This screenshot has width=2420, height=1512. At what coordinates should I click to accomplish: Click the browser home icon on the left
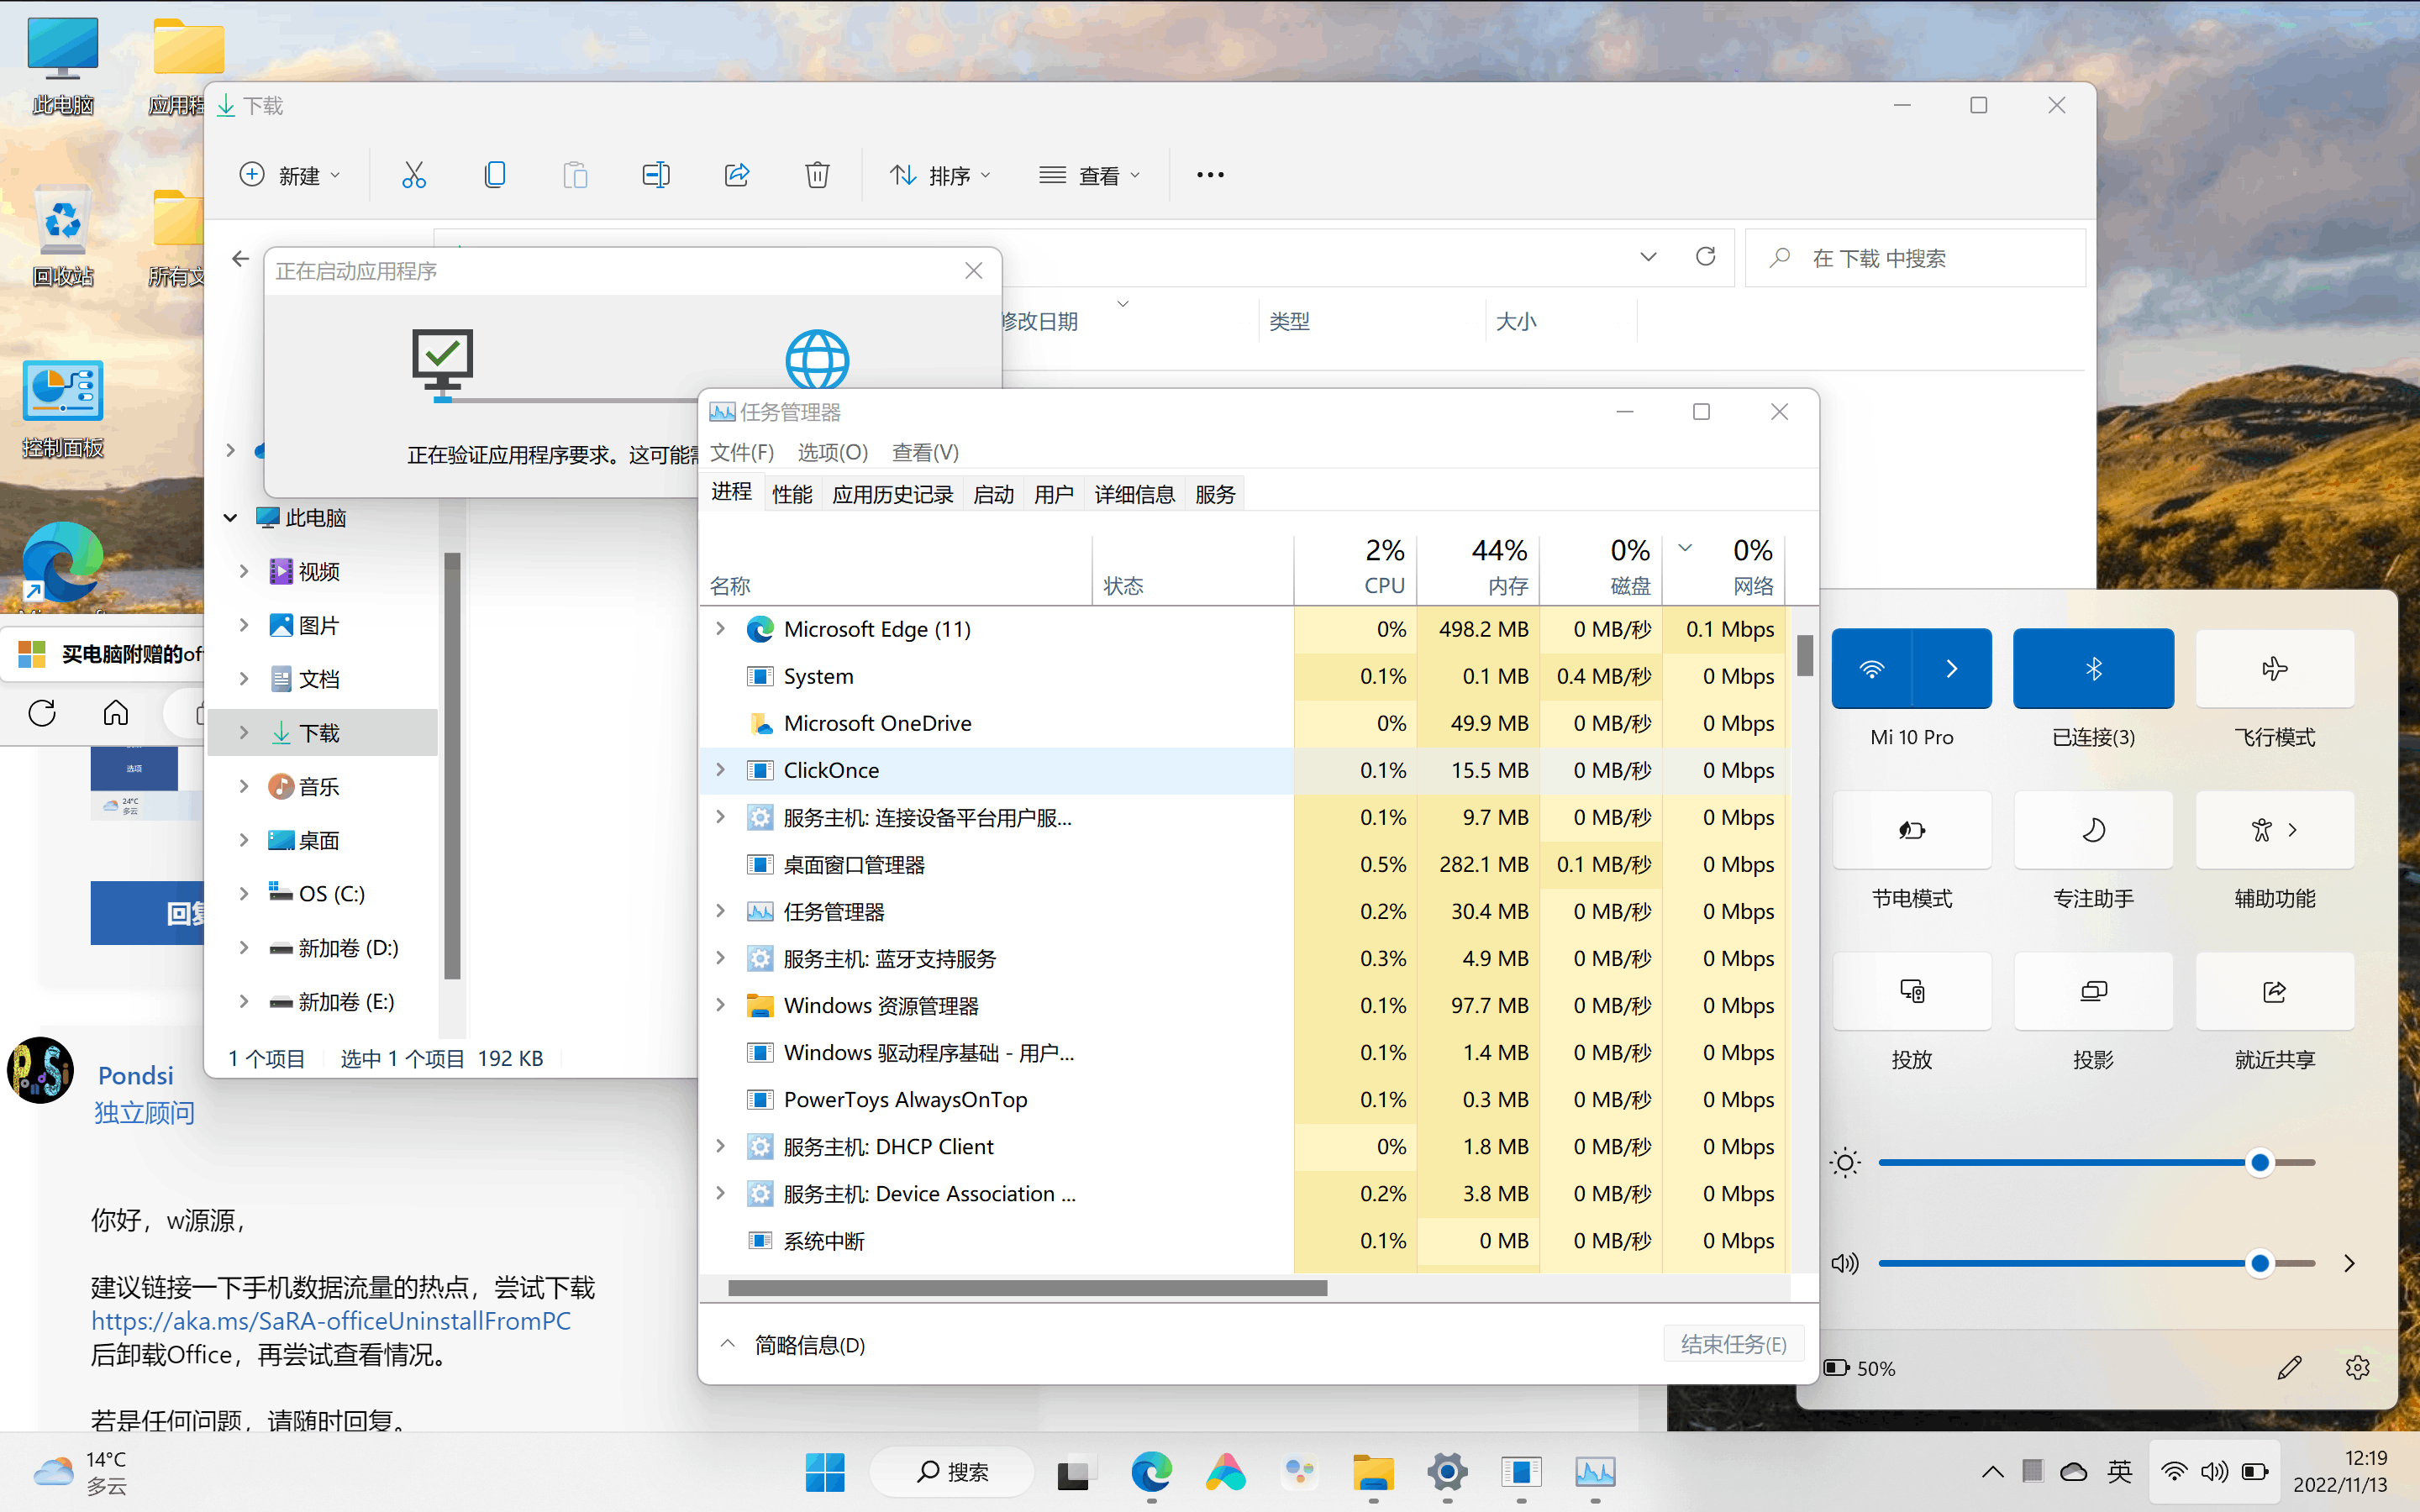(116, 713)
